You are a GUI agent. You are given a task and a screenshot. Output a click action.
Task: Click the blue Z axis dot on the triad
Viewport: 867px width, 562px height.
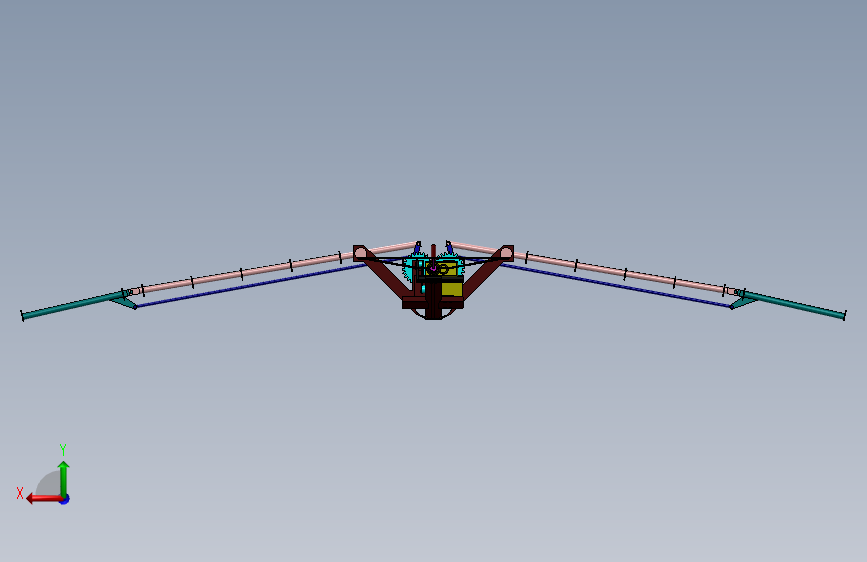click(x=65, y=499)
